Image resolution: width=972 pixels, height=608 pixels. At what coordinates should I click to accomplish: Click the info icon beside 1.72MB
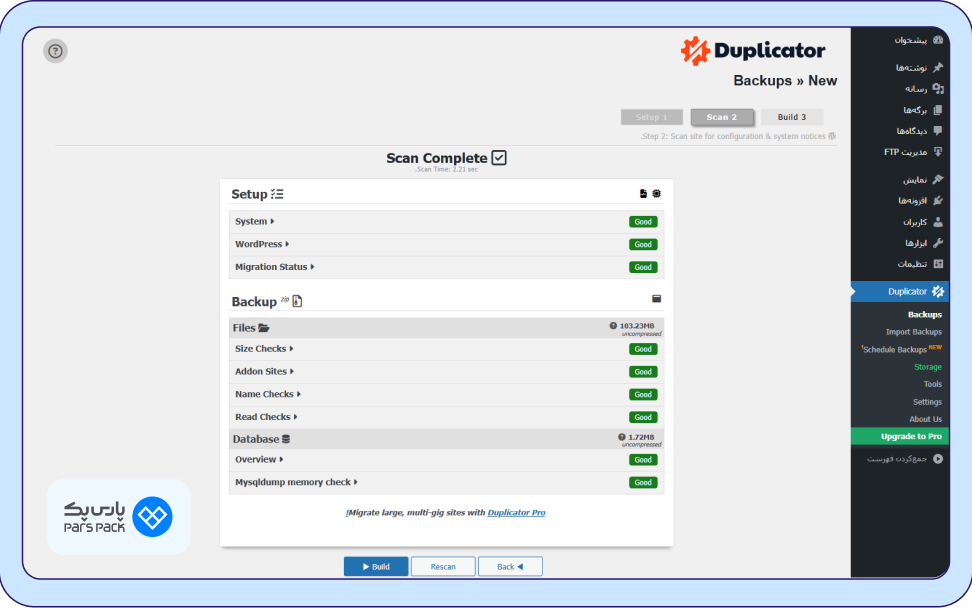[x=622, y=437]
